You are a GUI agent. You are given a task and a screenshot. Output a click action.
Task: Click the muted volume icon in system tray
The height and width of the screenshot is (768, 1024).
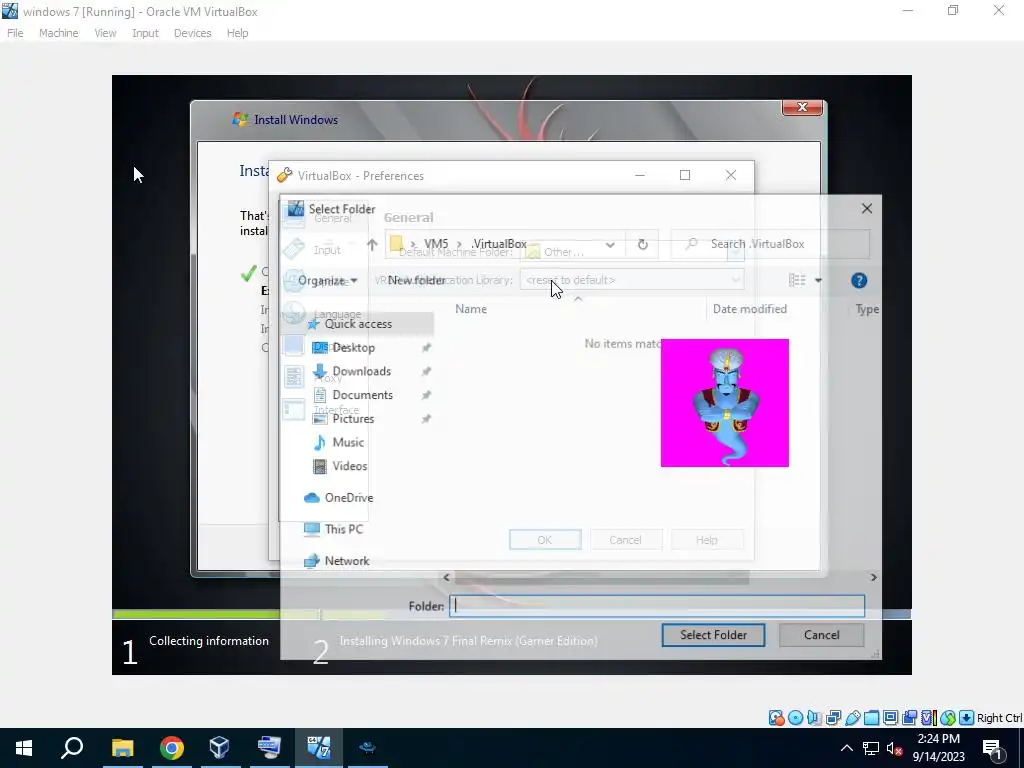point(894,748)
